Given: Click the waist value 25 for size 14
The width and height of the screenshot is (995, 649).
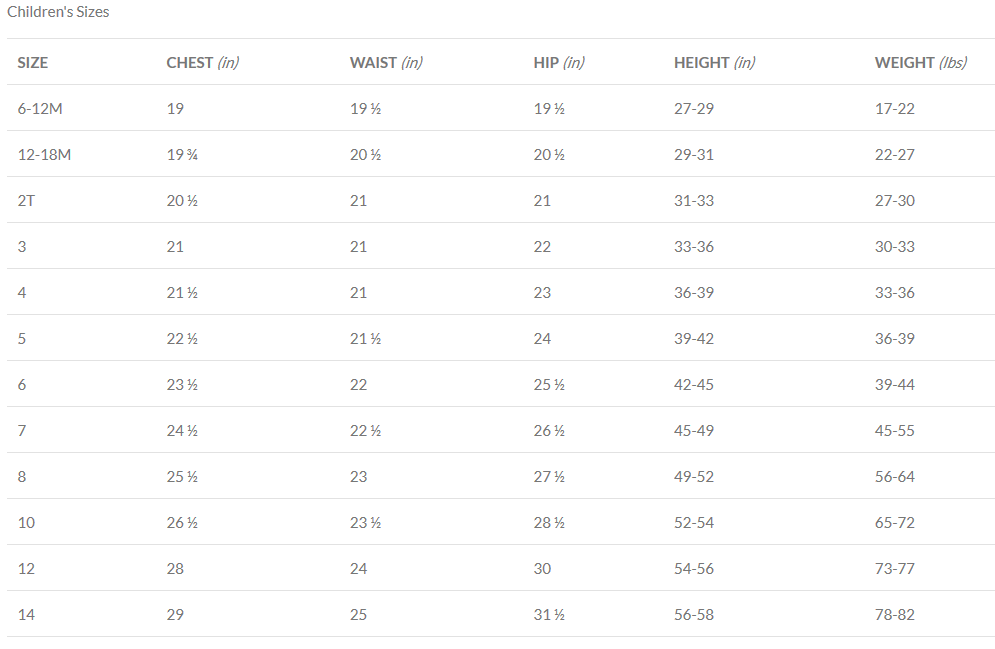Looking at the screenshot, I should pos(358,614).
